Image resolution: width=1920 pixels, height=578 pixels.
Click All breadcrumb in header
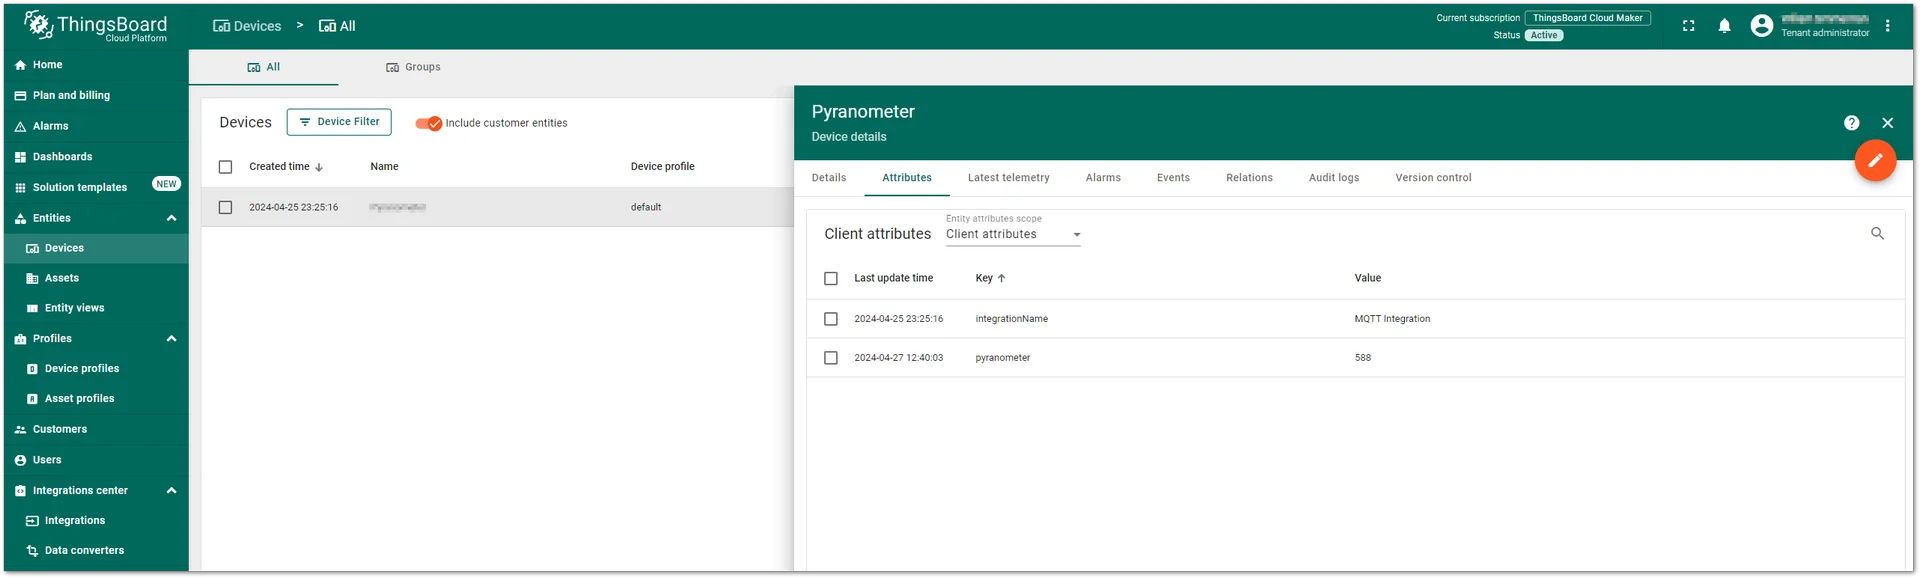[337, 26]
